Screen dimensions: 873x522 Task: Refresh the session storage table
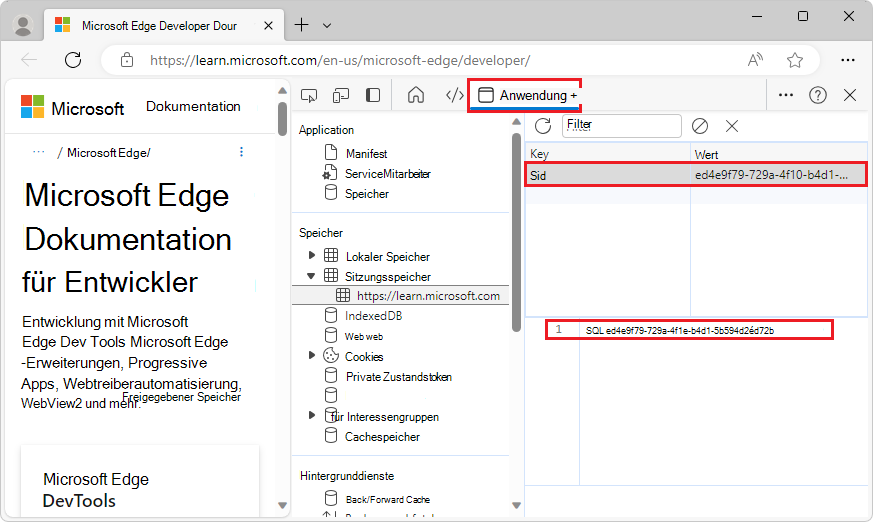[543, 126]
